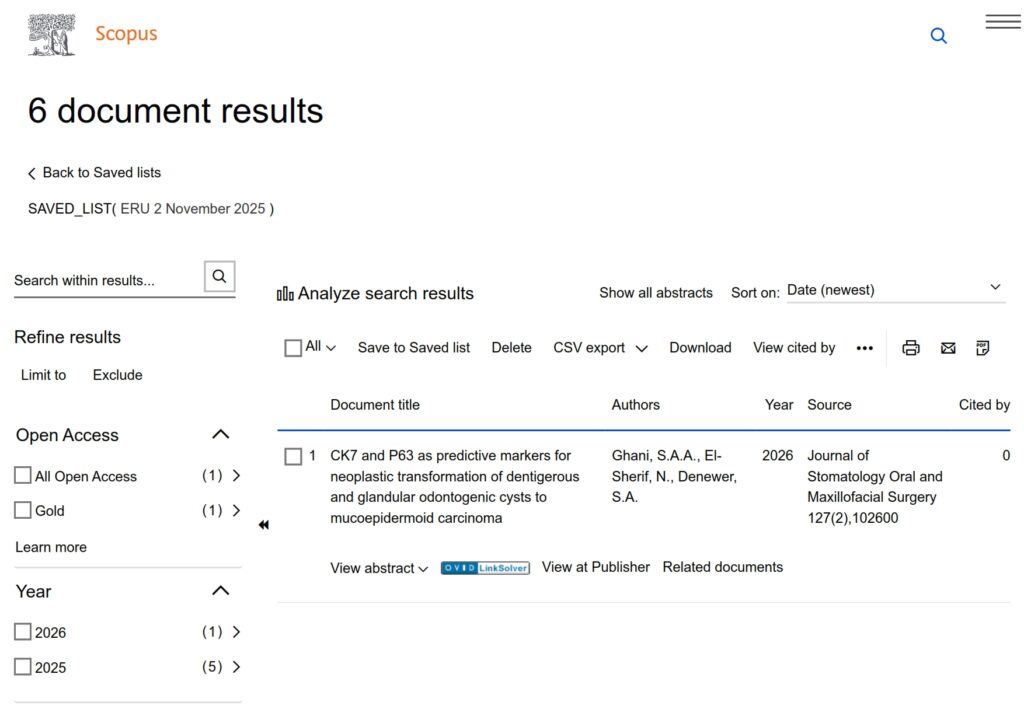
Task: Select document 1 checkbox
Action: click(x=293, y=456)
